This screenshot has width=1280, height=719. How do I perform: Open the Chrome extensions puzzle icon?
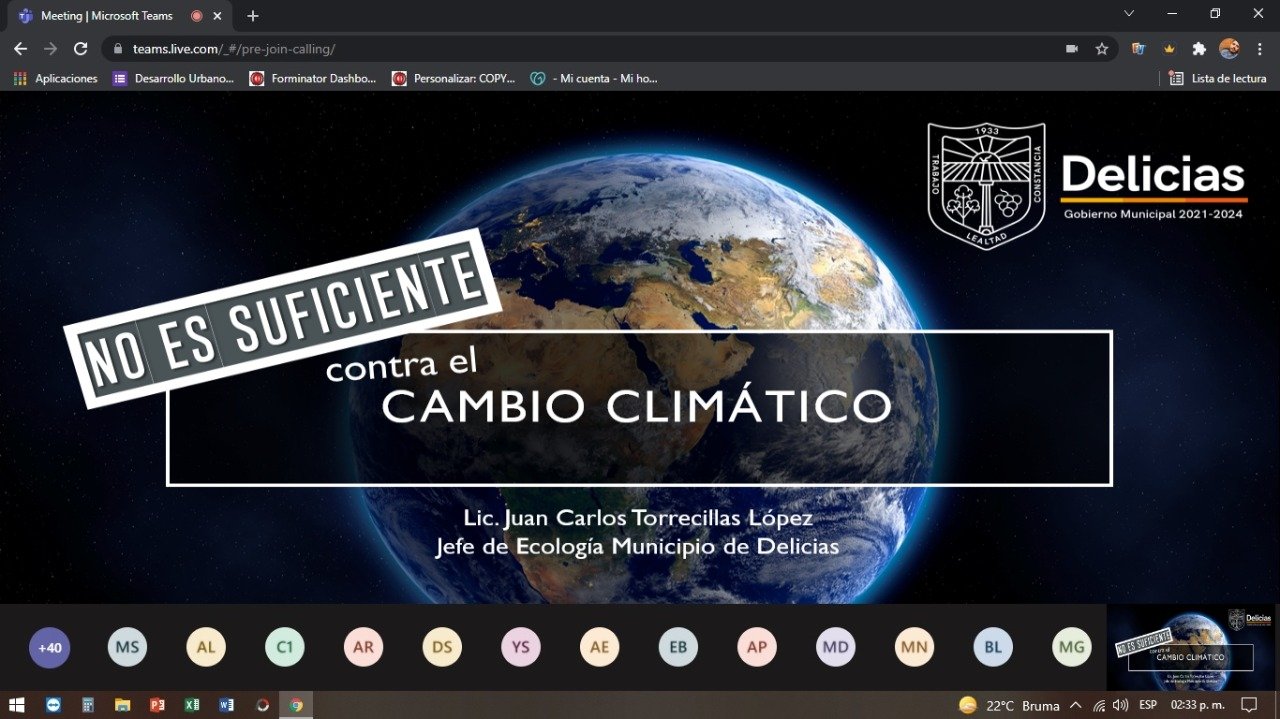click(x=1199, y=48)
